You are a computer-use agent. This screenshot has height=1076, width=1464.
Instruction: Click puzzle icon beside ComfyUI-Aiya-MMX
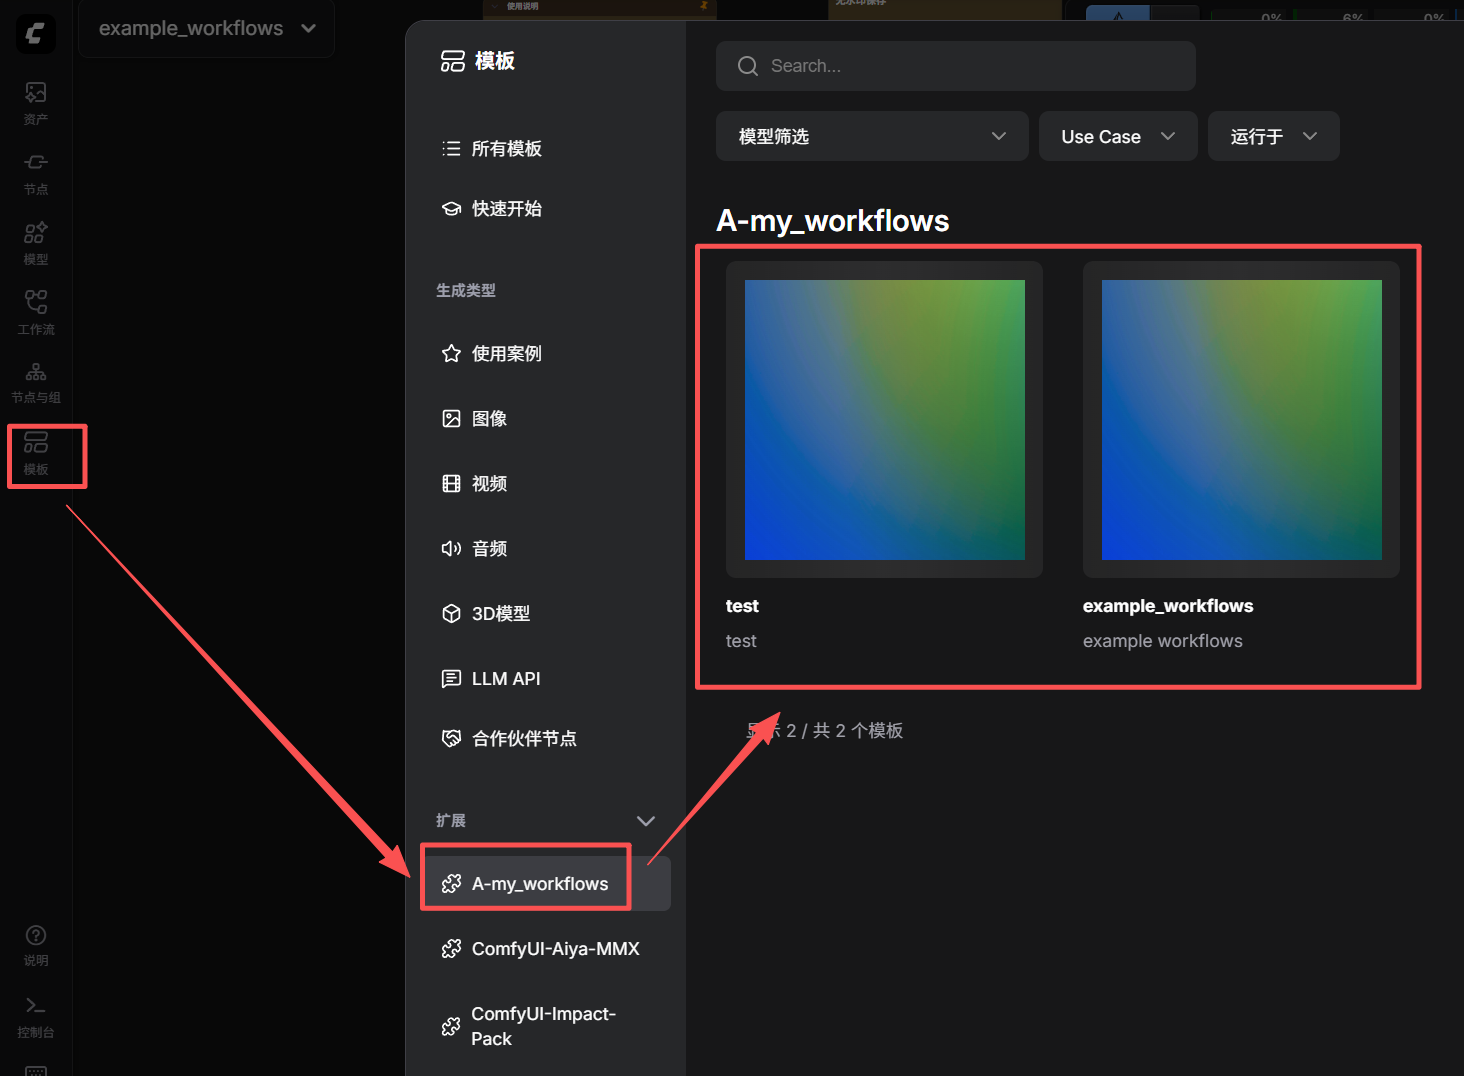(x=451, y=949)
